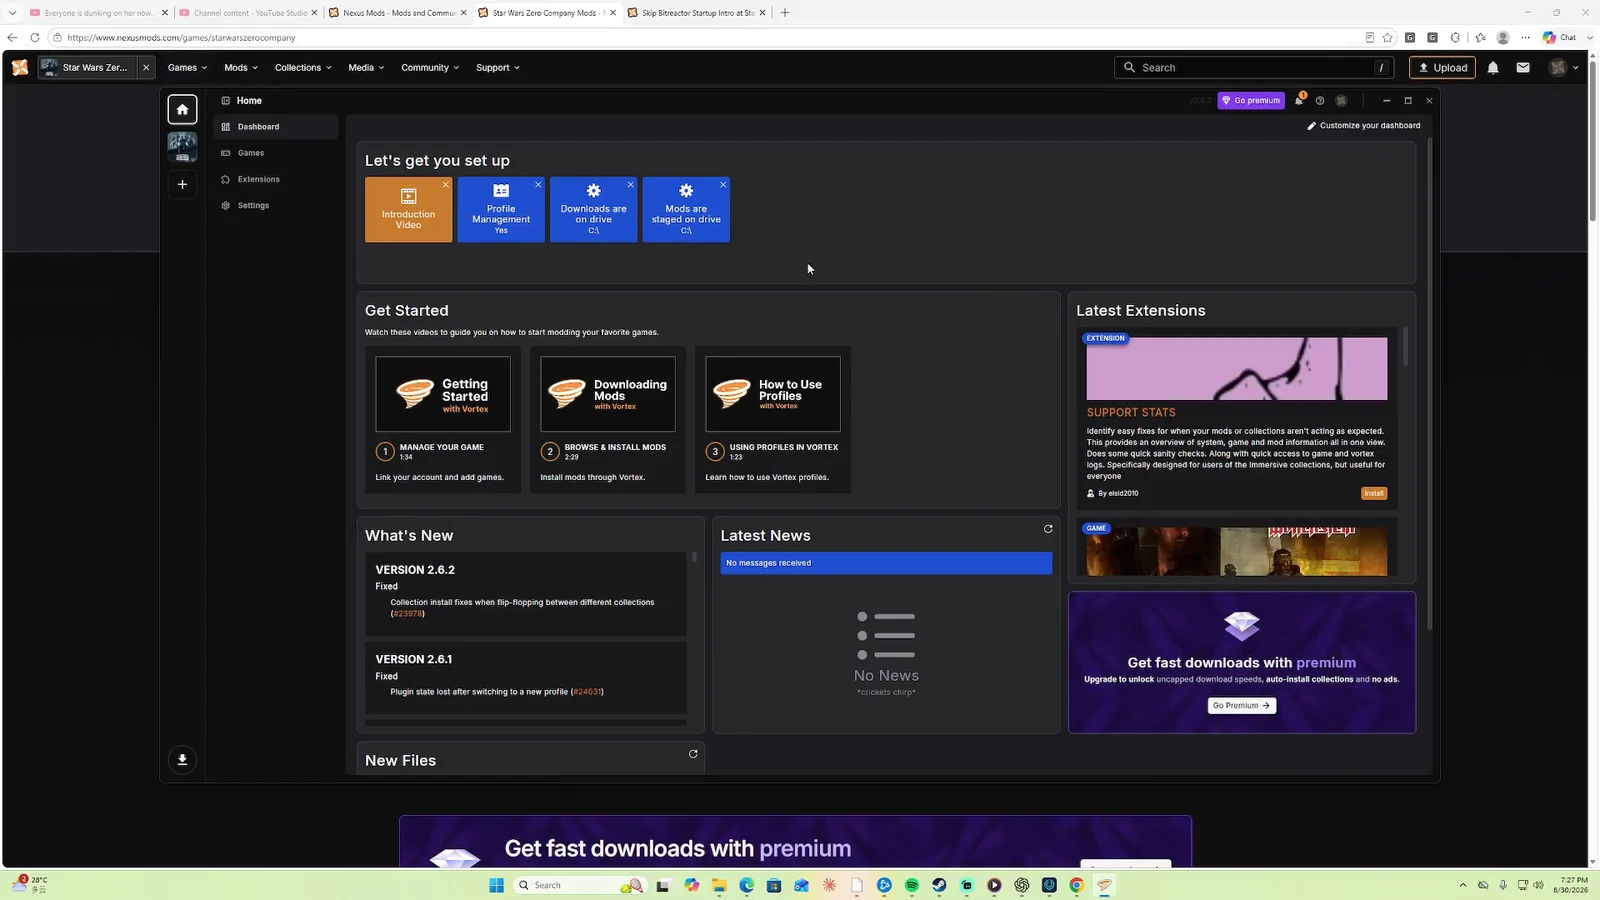This screenshot has height=900, width=1600.
Task: Open Google Chrome from the taskbar
Action: click(x=1076, y=885)
